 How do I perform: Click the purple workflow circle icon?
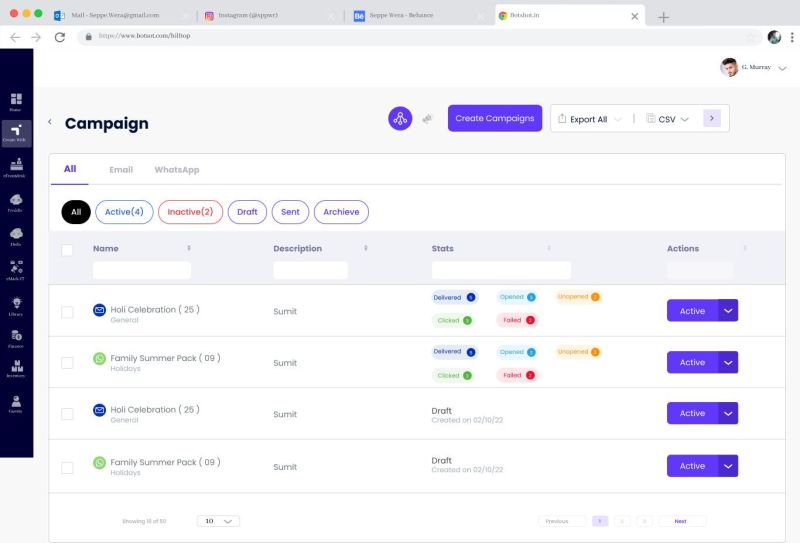(400, 118)
